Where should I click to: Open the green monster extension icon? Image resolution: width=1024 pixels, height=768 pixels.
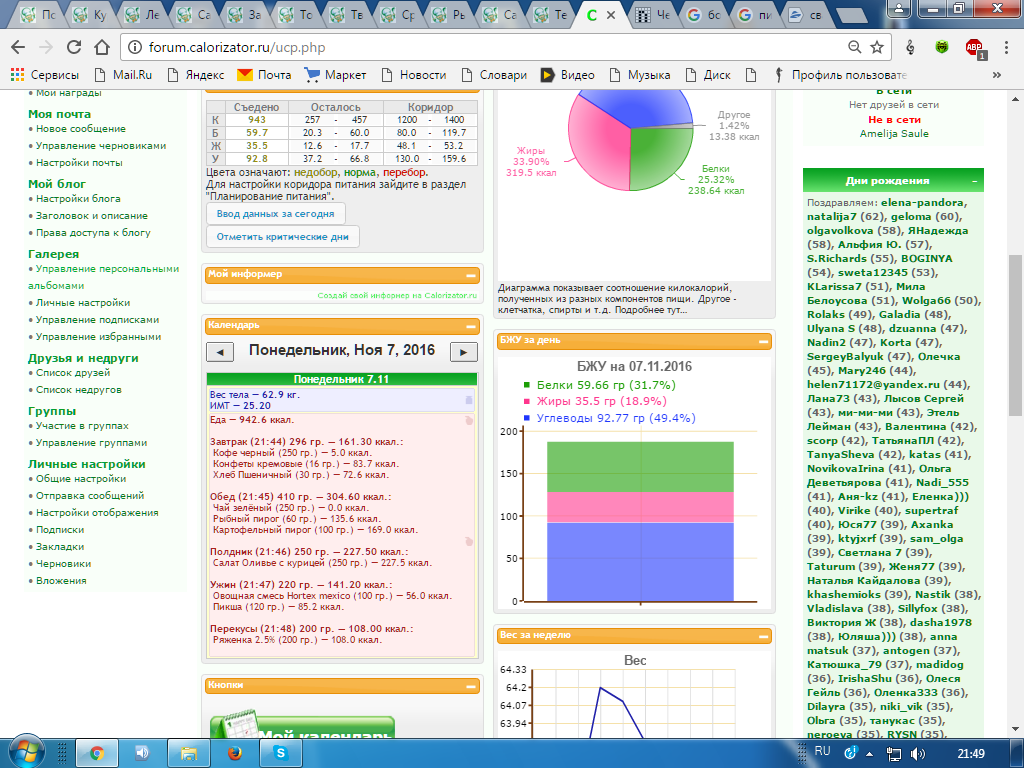942,47
